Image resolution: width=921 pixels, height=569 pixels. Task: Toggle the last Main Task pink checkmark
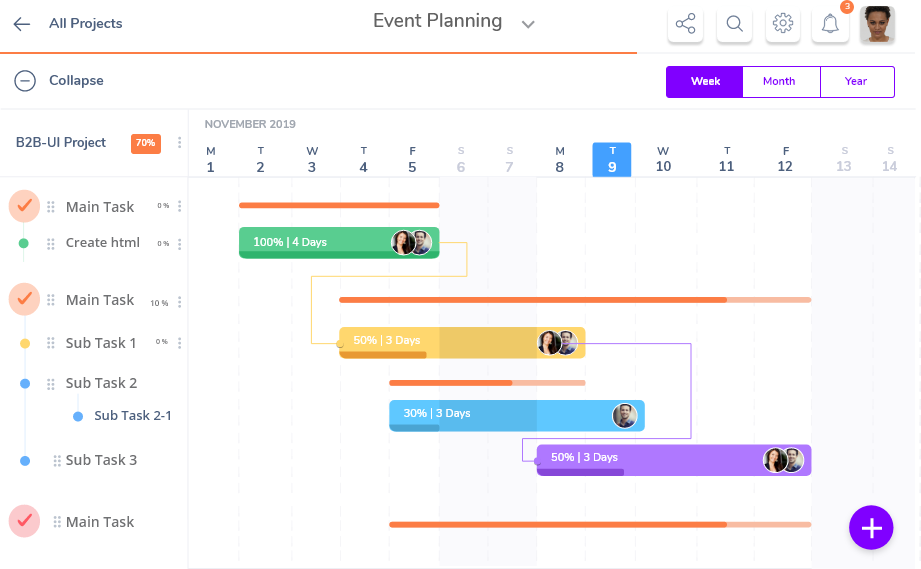[24, 521]
